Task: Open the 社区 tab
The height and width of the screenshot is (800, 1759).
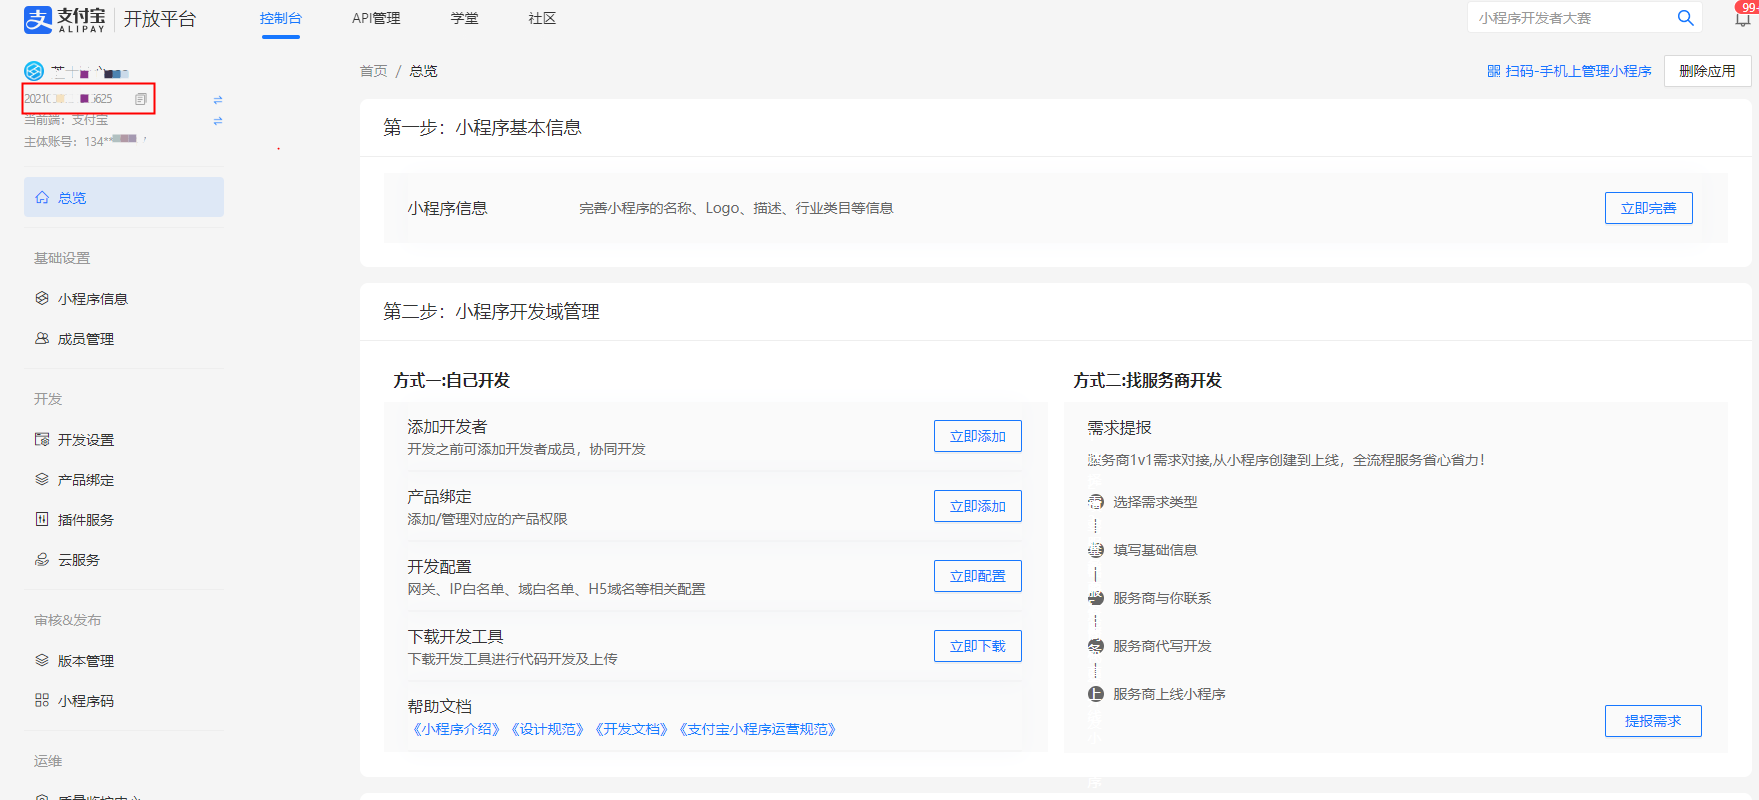Action: pyautogui.click(x=542, y=18)
